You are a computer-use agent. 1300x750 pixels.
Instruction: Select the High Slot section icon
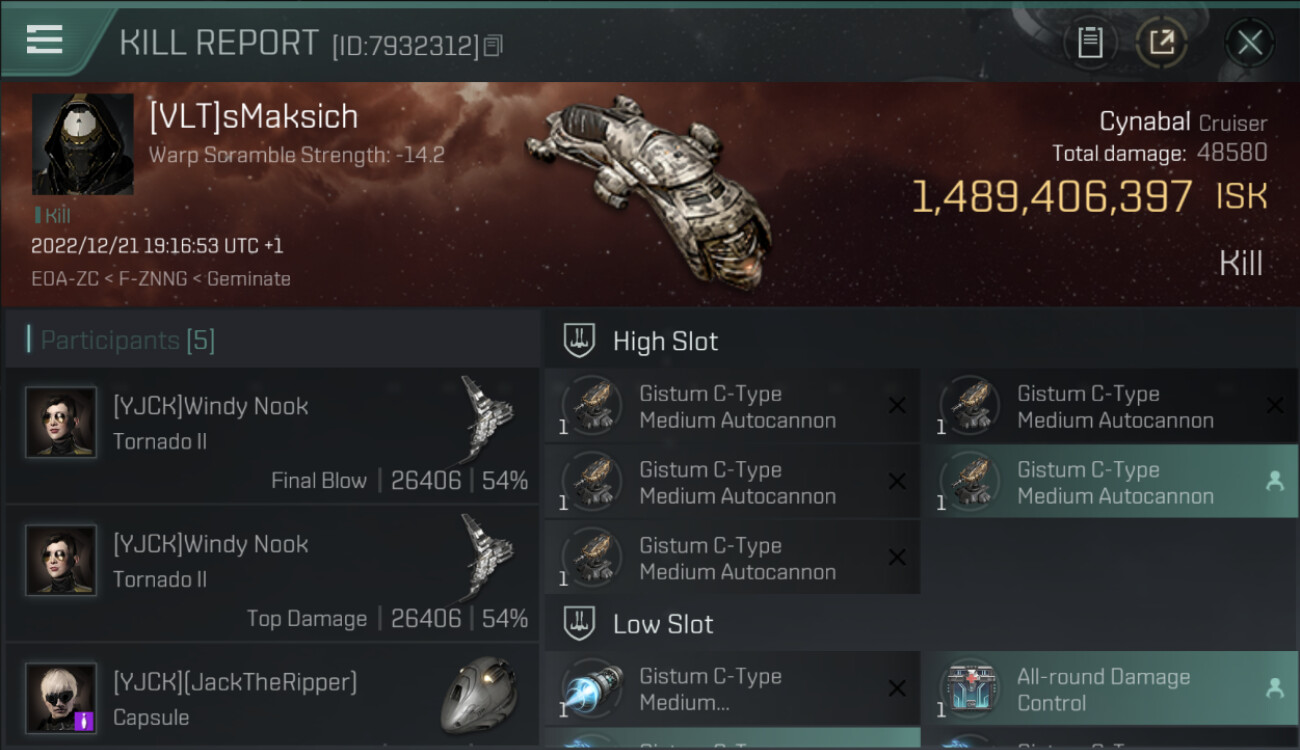[579, 341]
